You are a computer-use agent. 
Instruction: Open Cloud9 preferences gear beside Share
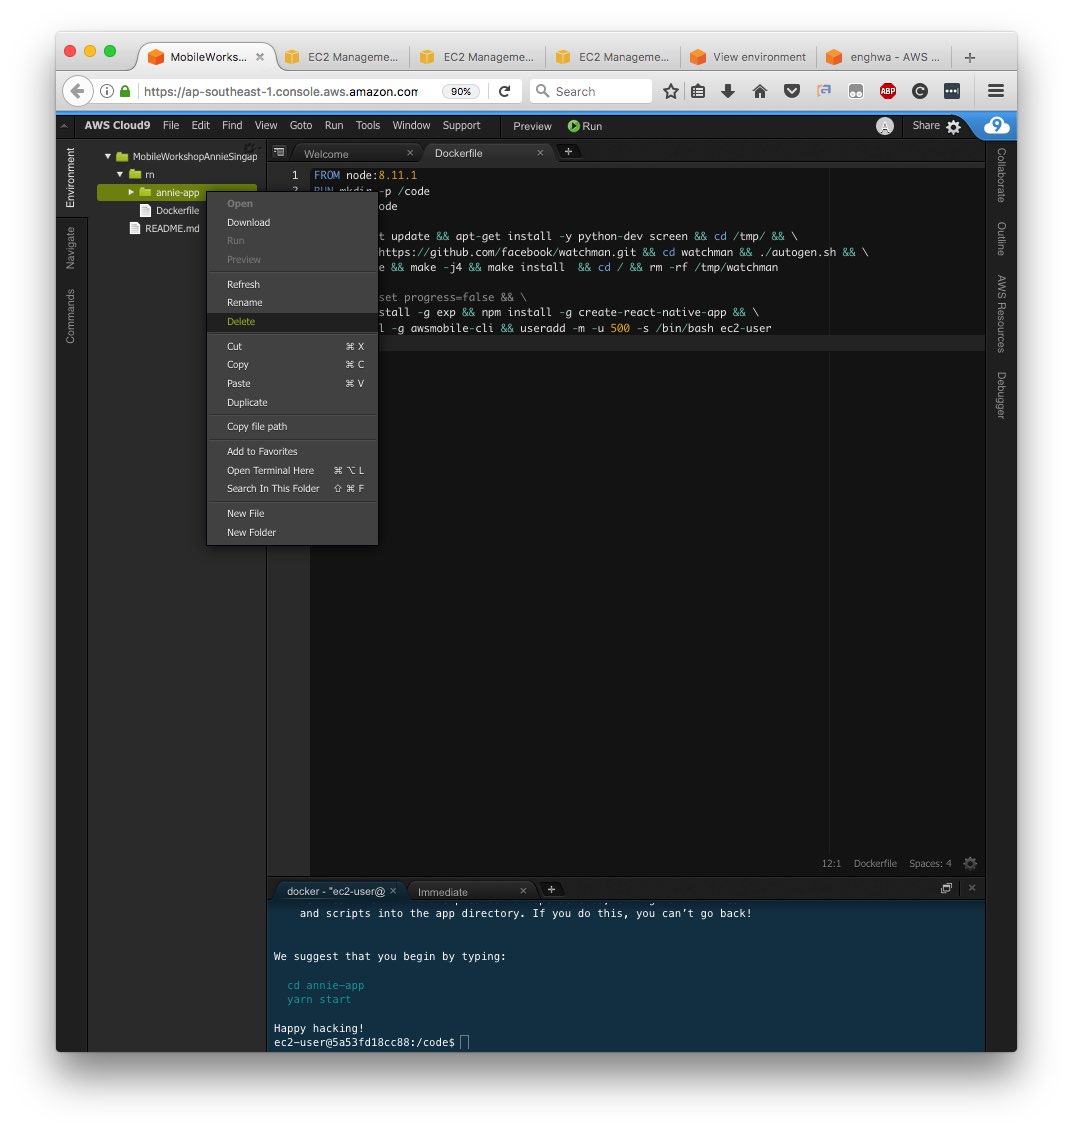(x=954, y=127)
